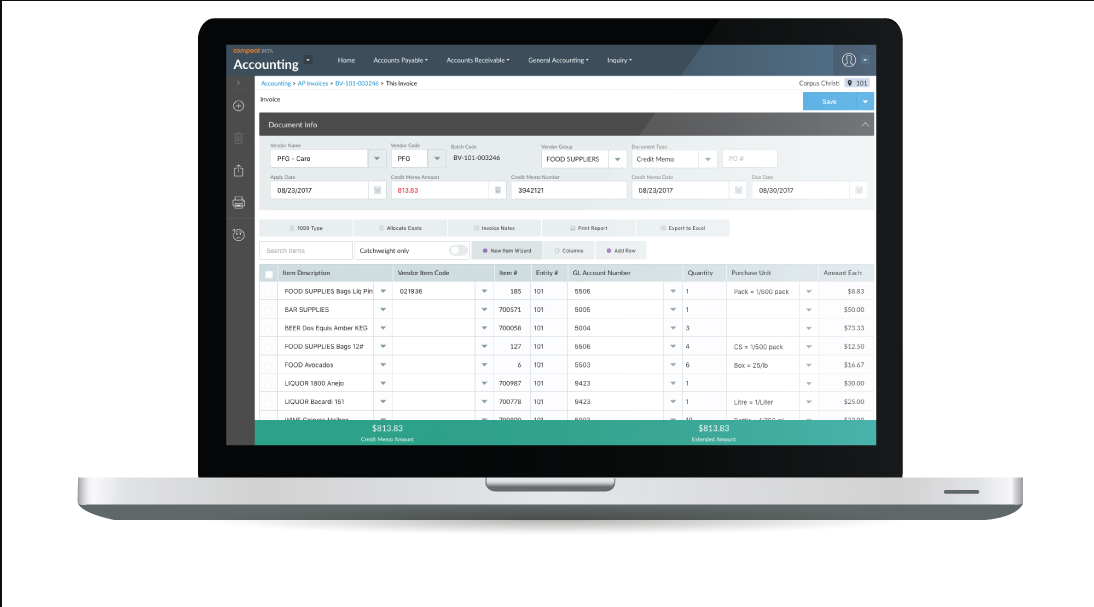The image size is (1094, 607).
Task: Check the select-all checkbox in table header
Action: click(268, 273)
